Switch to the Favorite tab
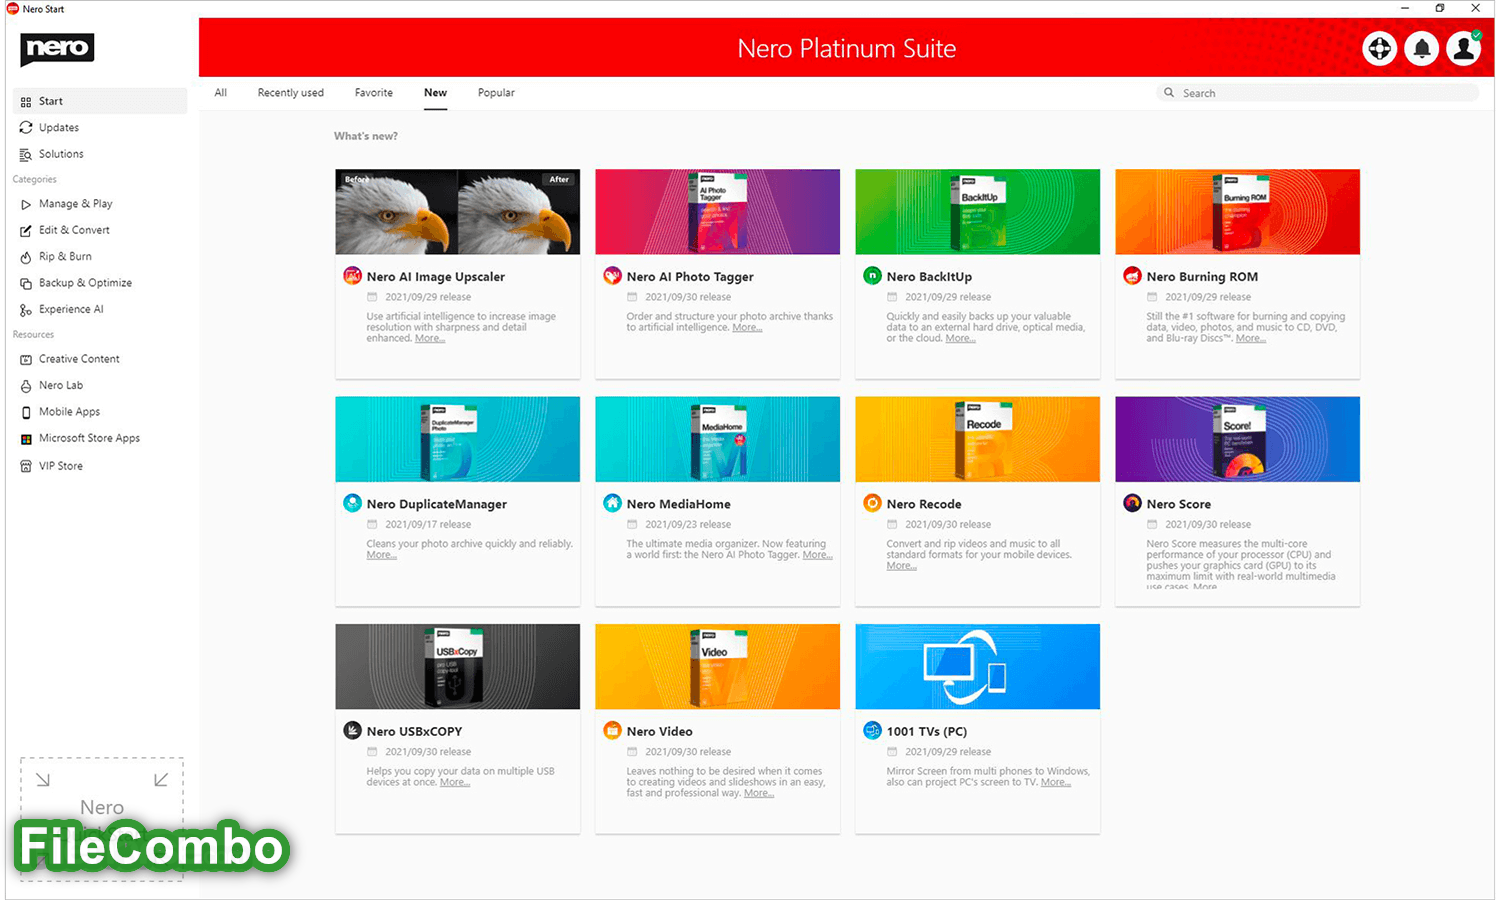This screenshot has height=900, width=1500. (374, 93)
